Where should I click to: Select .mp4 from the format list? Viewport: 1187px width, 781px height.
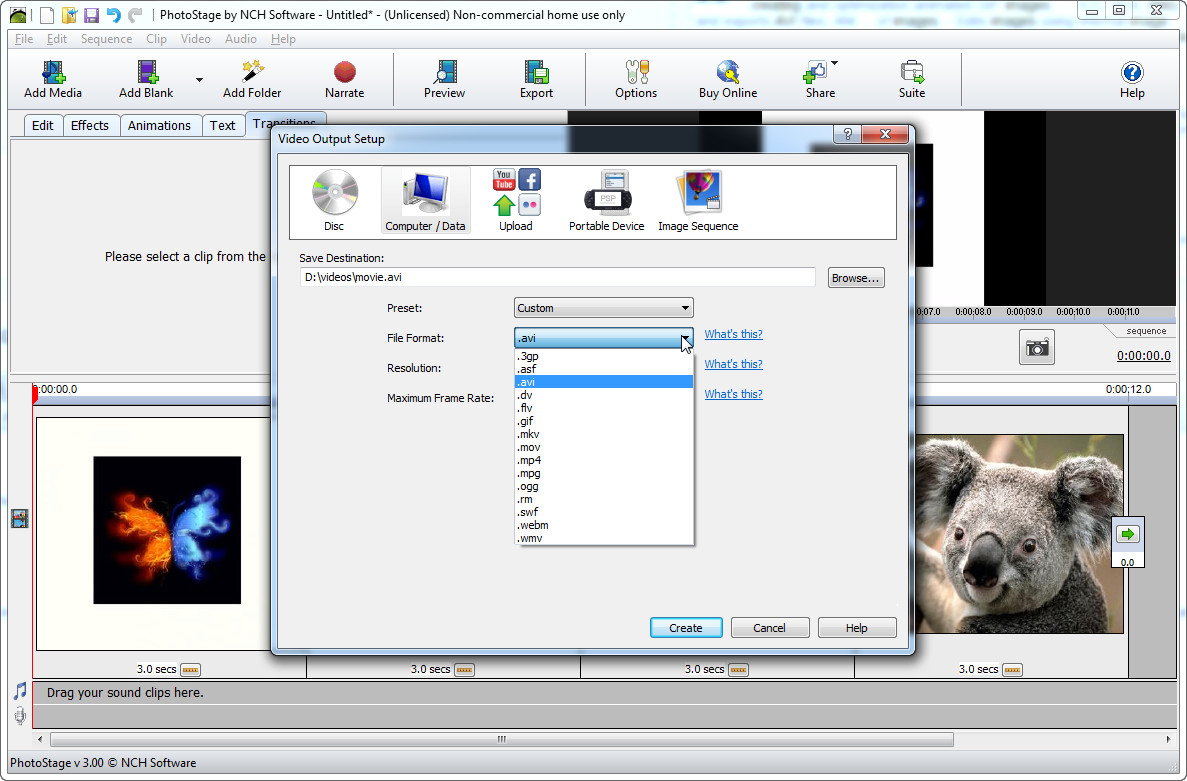(603, 460)
